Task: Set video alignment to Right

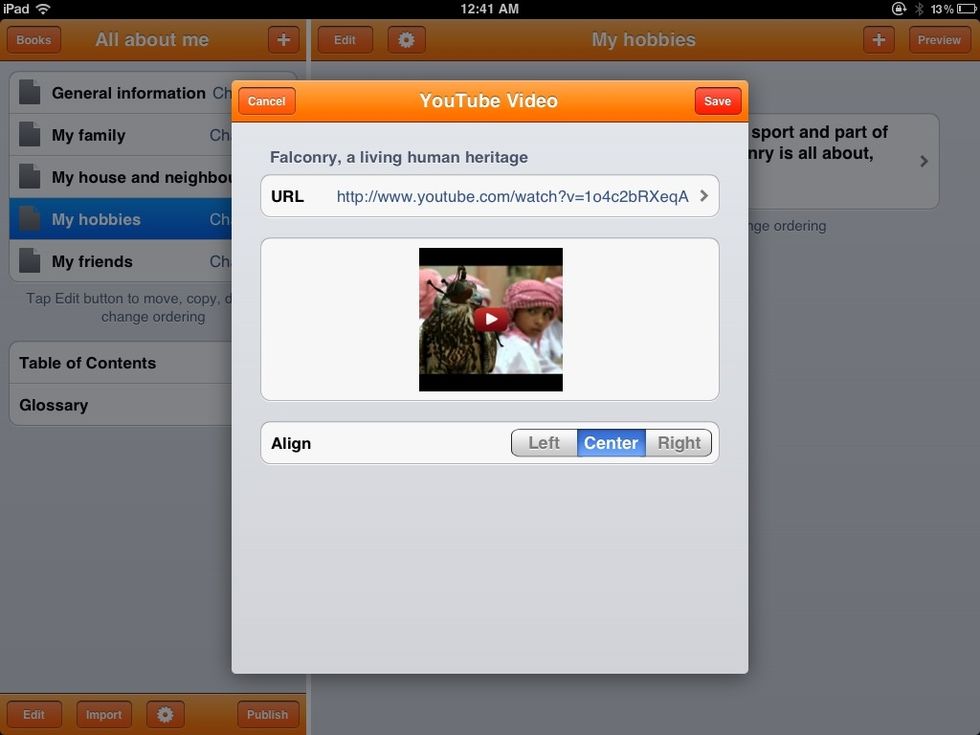Action: [x=678, y=442]
